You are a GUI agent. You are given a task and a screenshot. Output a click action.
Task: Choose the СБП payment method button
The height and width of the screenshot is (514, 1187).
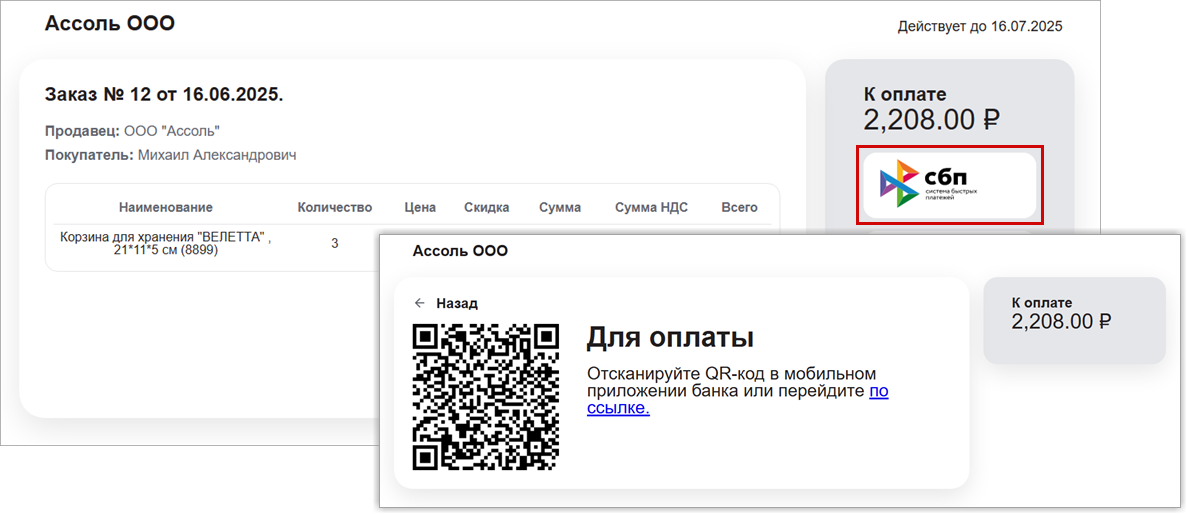point(949,185)
